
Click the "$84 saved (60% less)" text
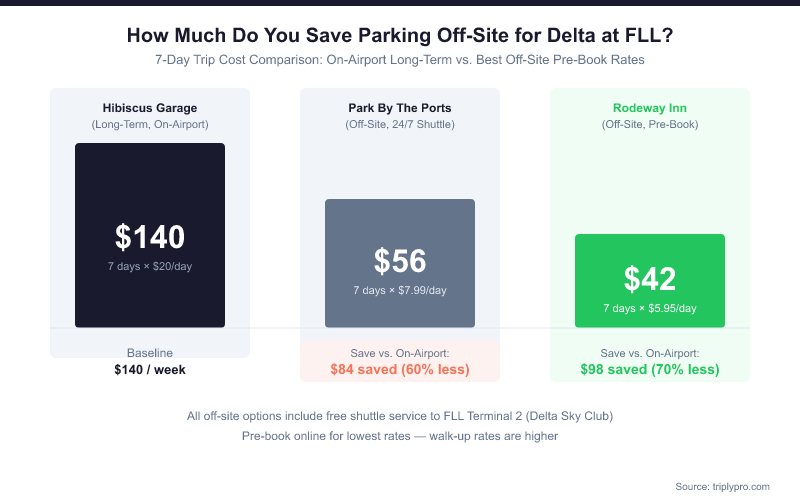click(x=400, y=370)
